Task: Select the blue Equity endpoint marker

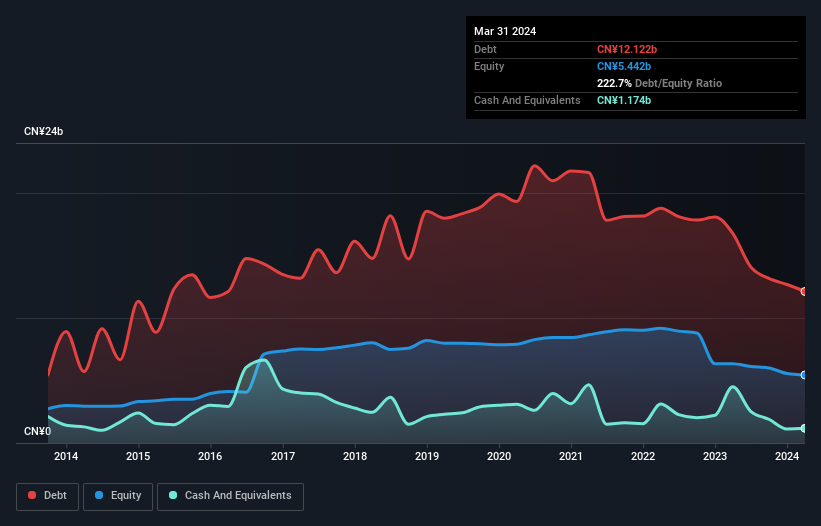Action: pos(804,375)
